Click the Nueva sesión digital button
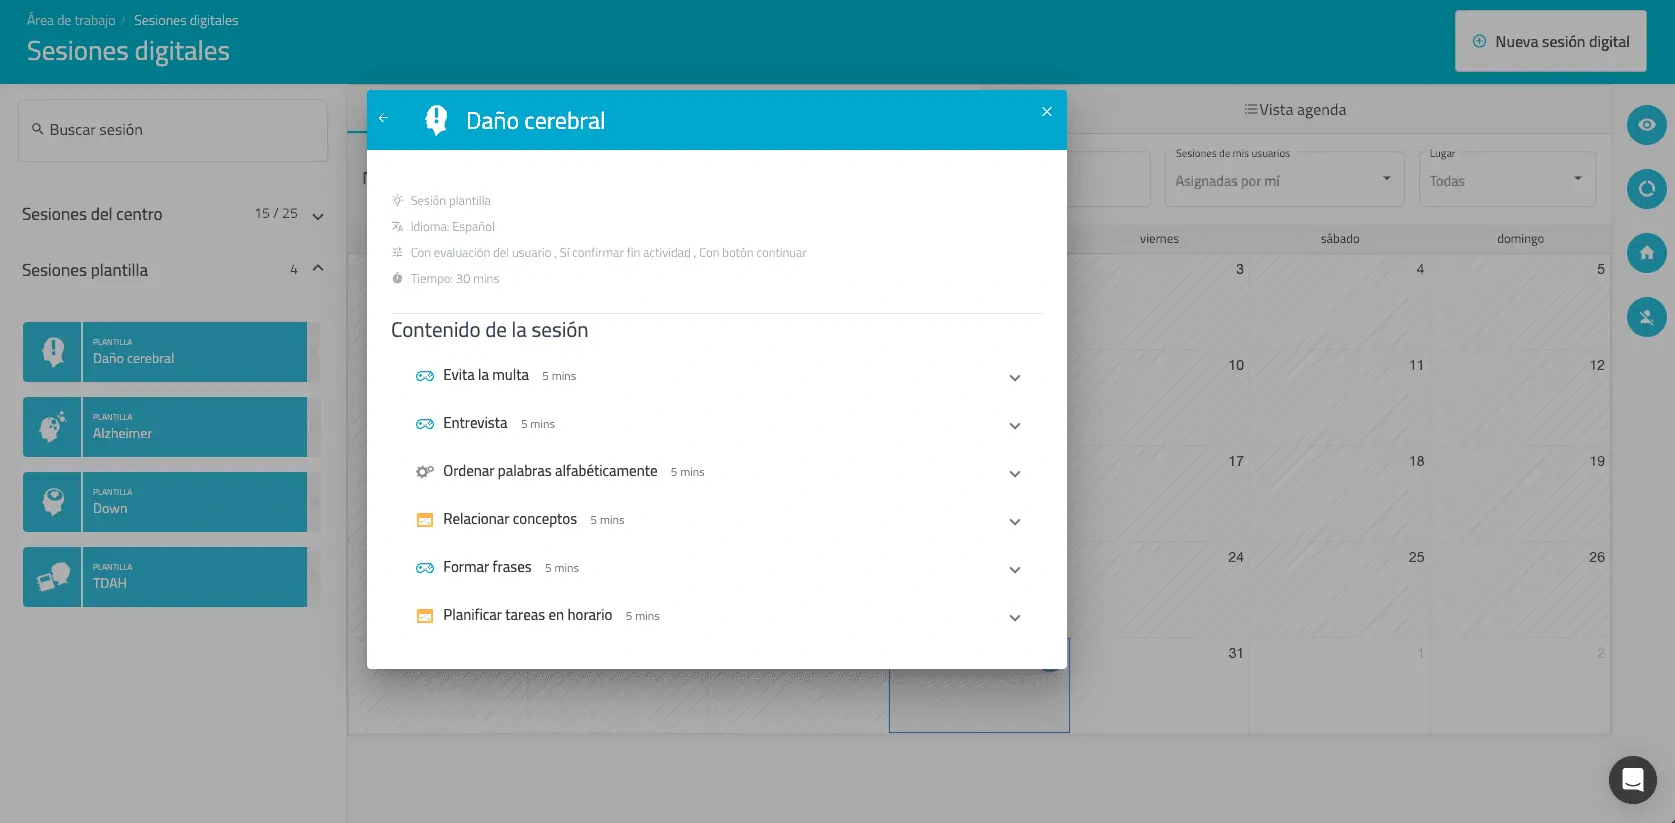The height and width of the screenshot is (823, 1675). pyautogui.click(x=1550, y=42)
